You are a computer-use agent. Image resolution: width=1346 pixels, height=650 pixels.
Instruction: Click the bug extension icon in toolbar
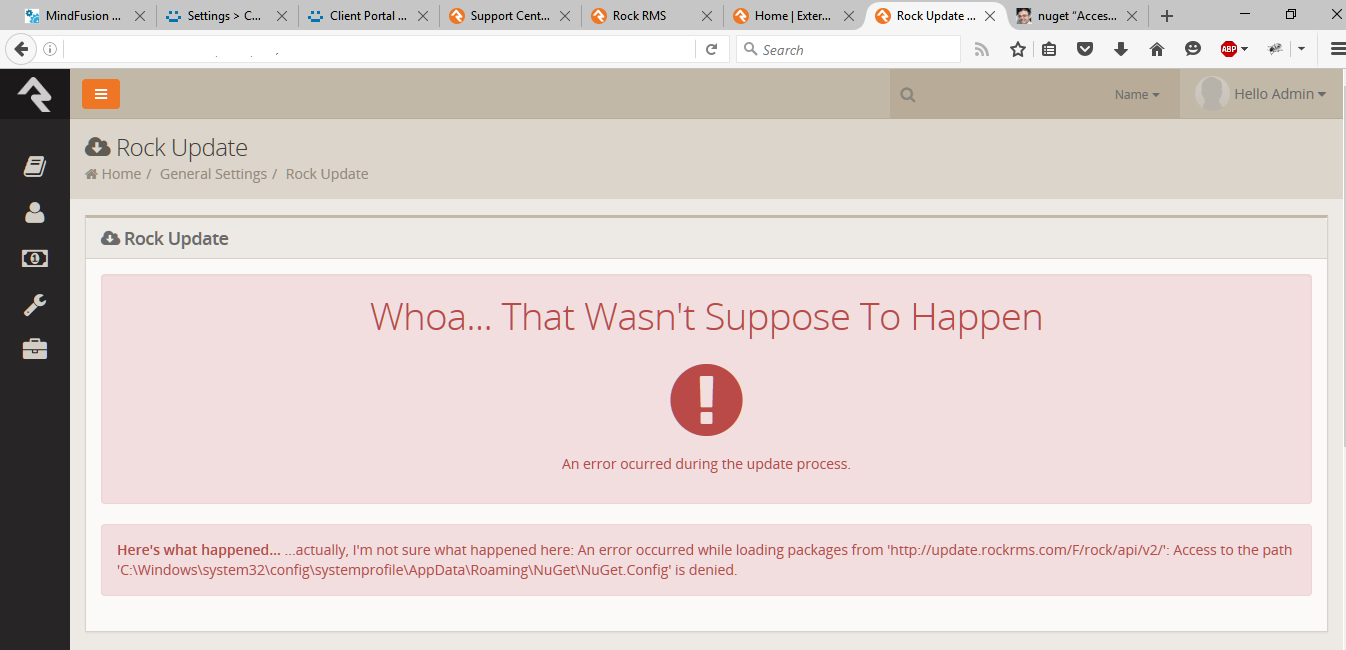tap(1276, 49)
